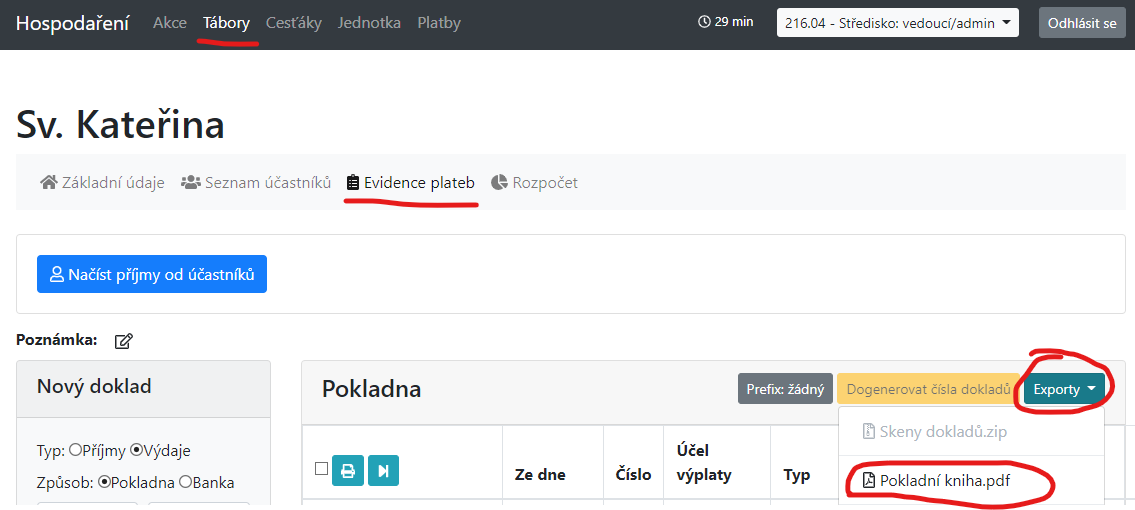Click the pie chart icon of Rozpočet
The height and width of the screenshot is (510, 1135).
click(x=499, y=182)
